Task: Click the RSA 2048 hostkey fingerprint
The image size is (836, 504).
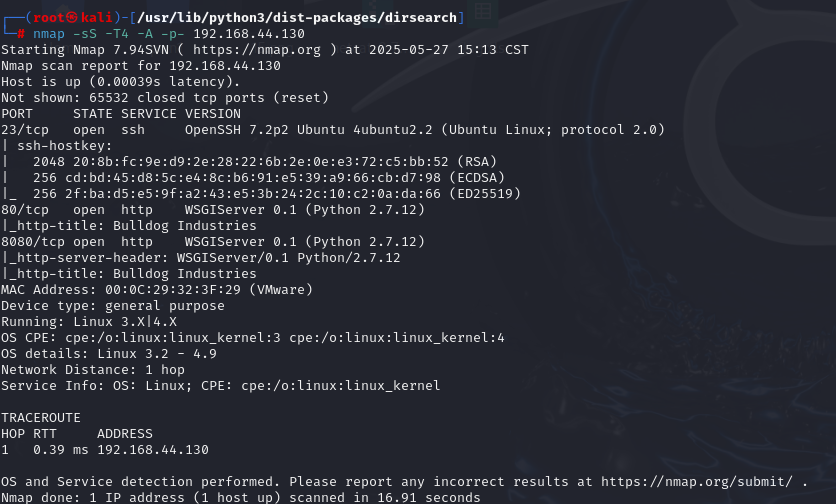Action: coord(265,162)
